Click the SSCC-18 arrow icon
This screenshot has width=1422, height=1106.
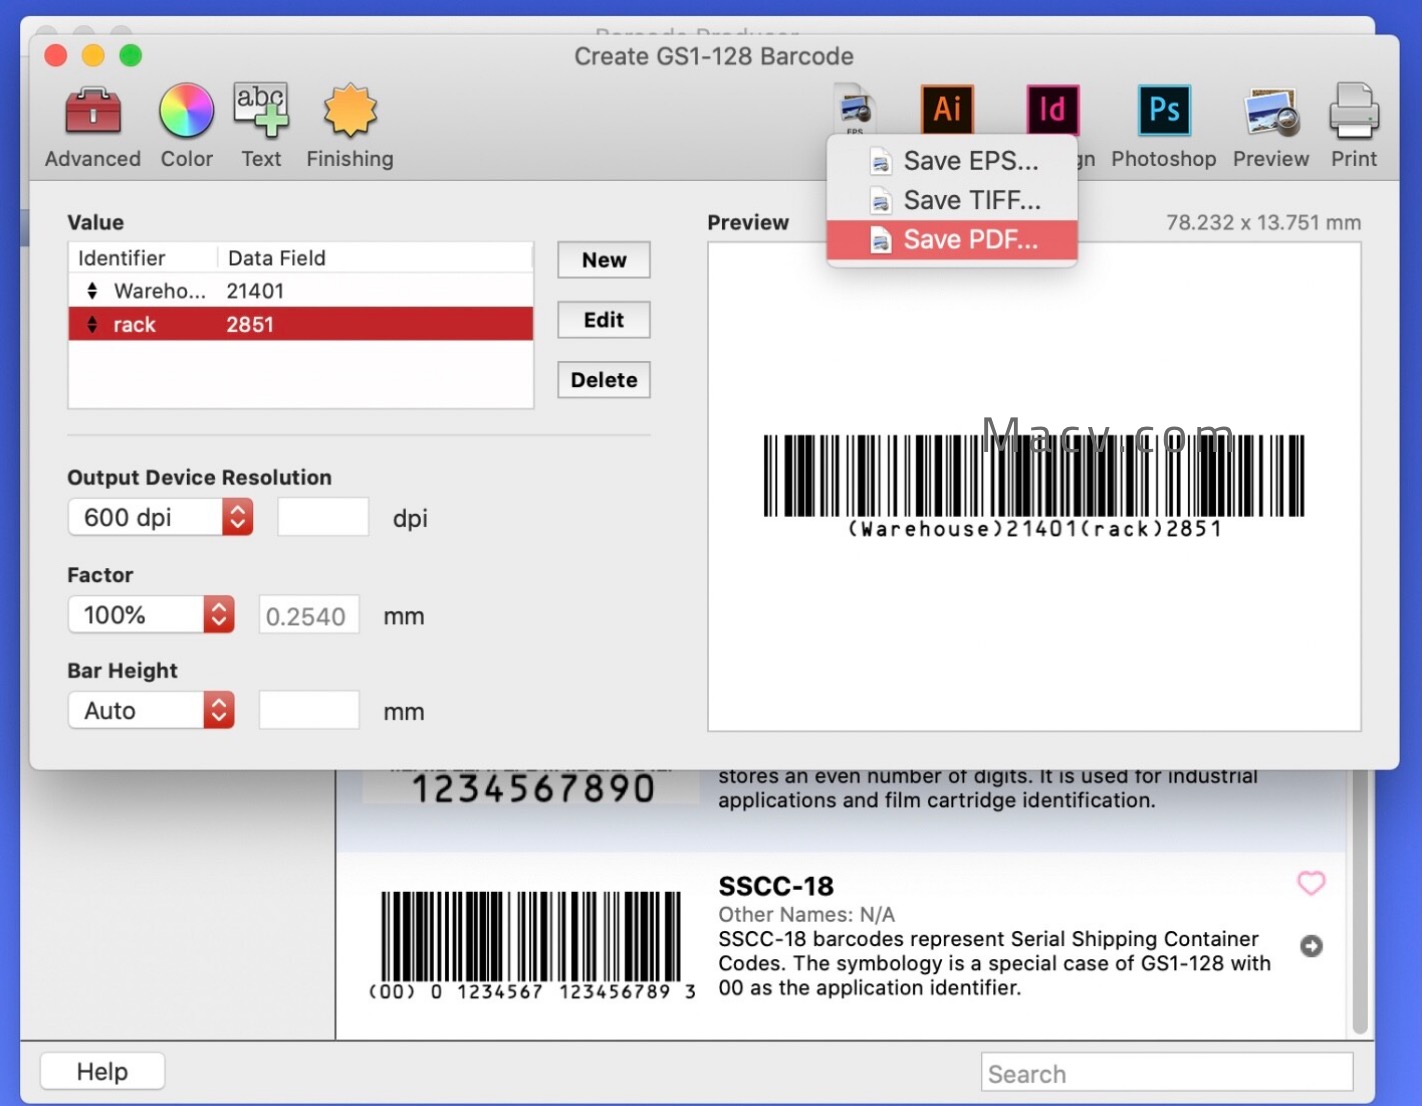click(x=1311, y=946)
